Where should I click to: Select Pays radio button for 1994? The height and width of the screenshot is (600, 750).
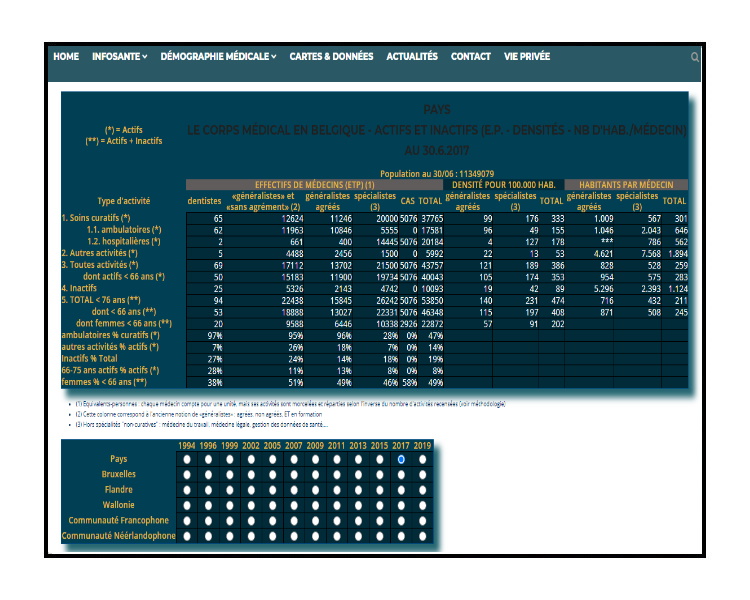coord(187,459)
